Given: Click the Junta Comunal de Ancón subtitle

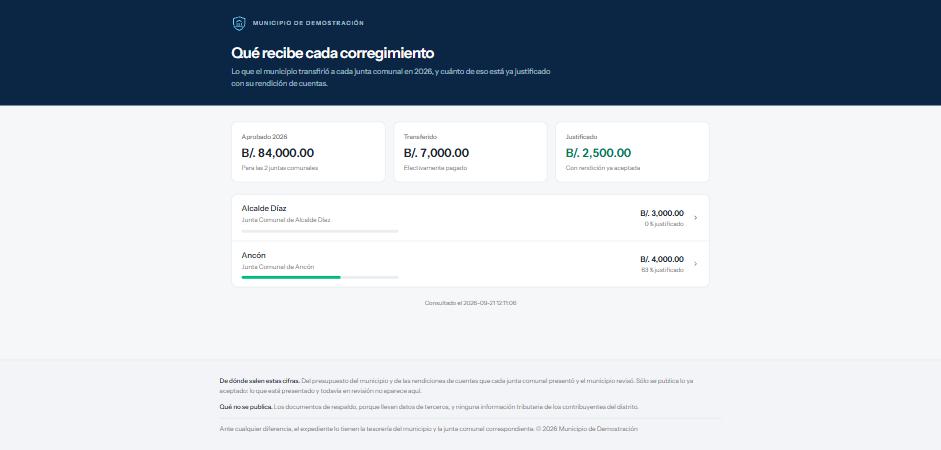Looking at the screenshot, I should click(277, 267).
